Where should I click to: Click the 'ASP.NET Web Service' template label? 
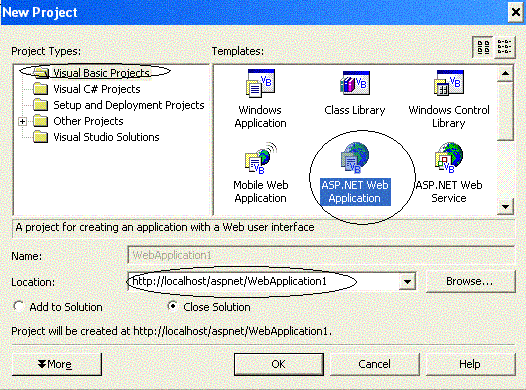click(449, 191)
